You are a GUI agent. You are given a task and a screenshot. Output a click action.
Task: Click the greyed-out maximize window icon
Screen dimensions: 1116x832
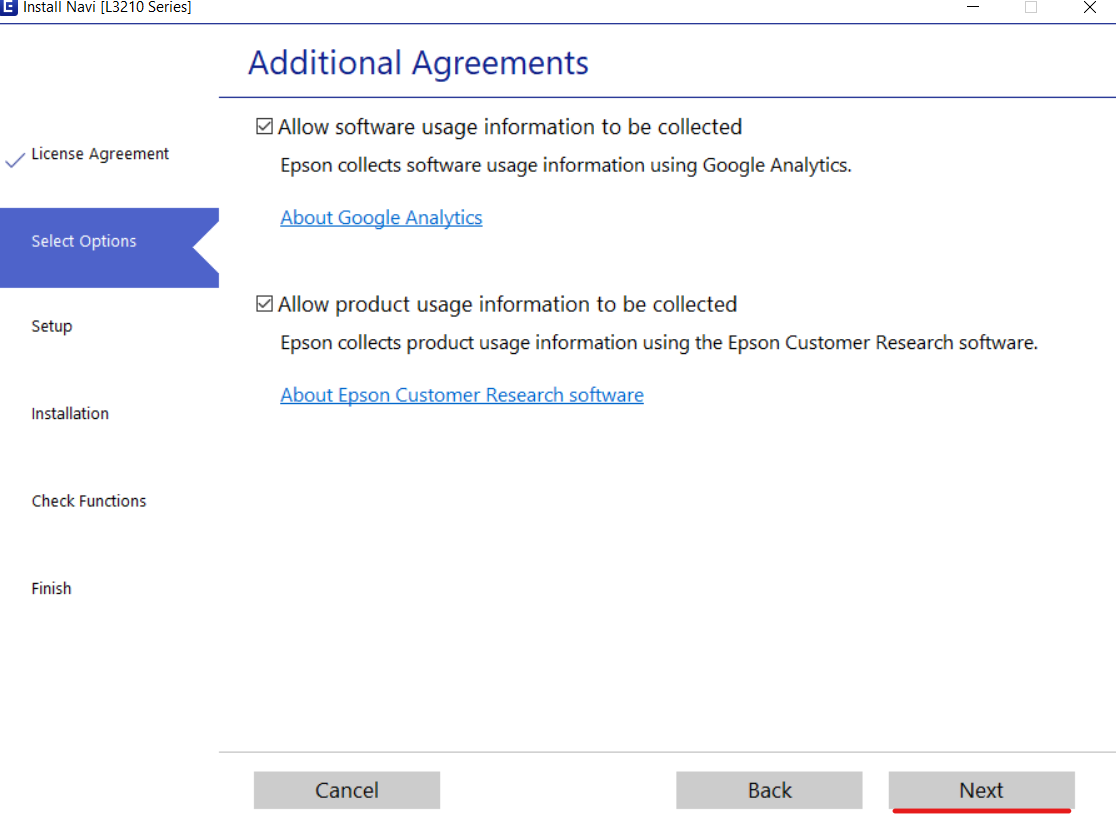tap(1031, 7)
